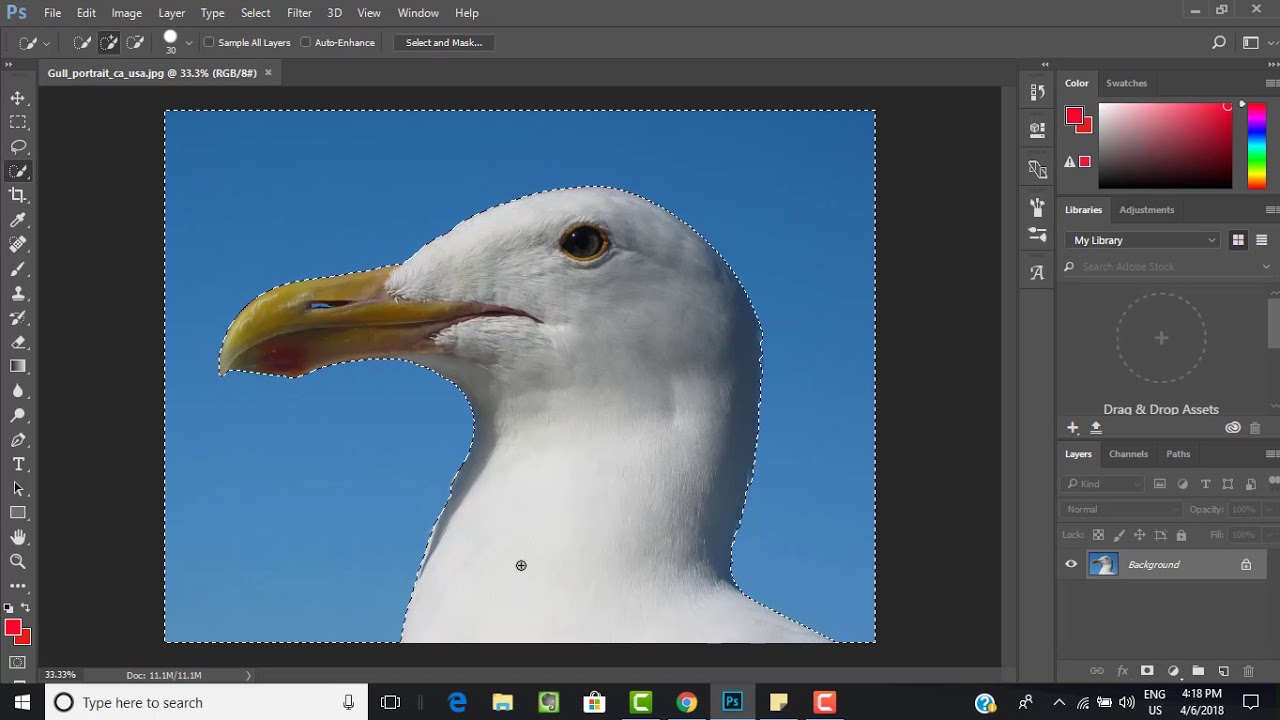The width and height of the screenshot is (1280, 720).
Task: Open the Edit Toolbar three-dots menu
Action: click(18, 585)
